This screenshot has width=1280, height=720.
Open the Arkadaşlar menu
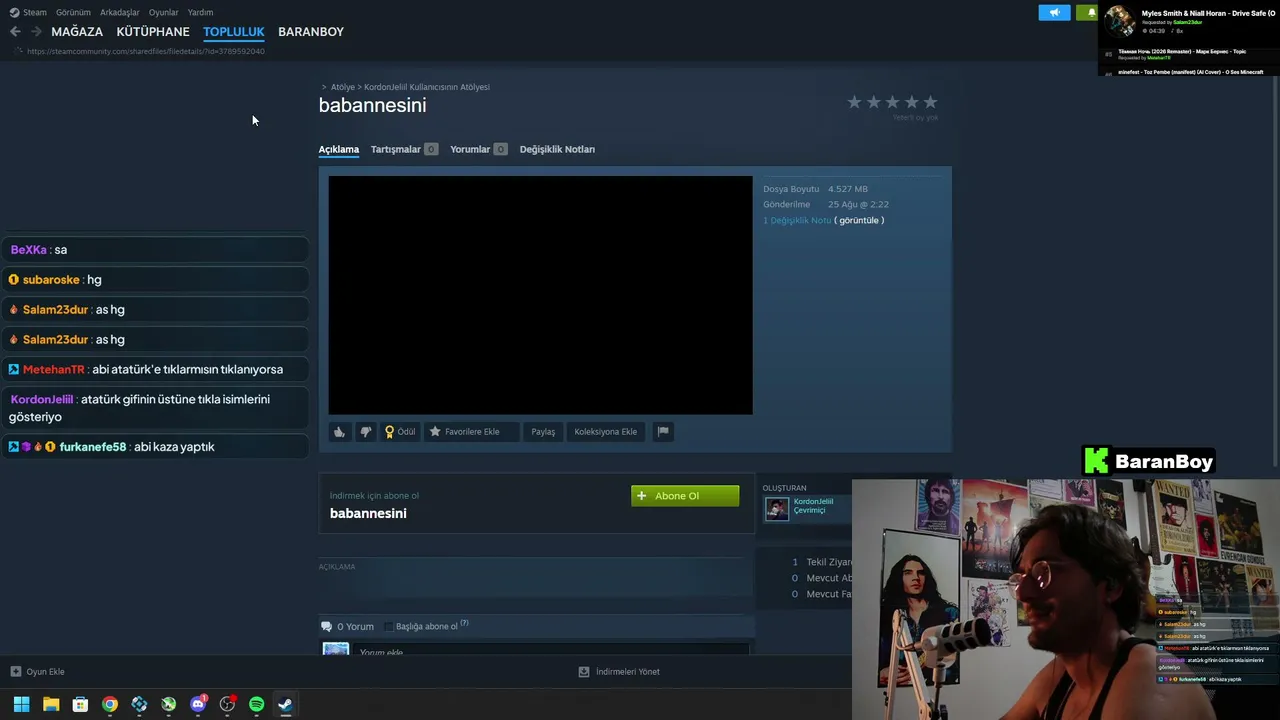pyautogui.click(x=120, y=13)
